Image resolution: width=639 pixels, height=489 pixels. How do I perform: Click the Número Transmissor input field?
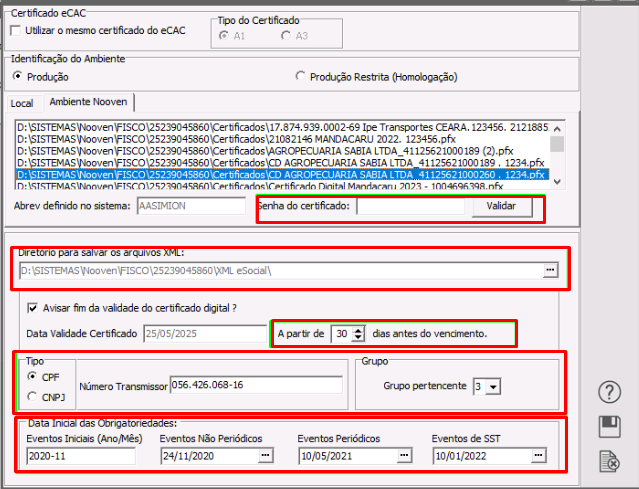pos(256,384)
